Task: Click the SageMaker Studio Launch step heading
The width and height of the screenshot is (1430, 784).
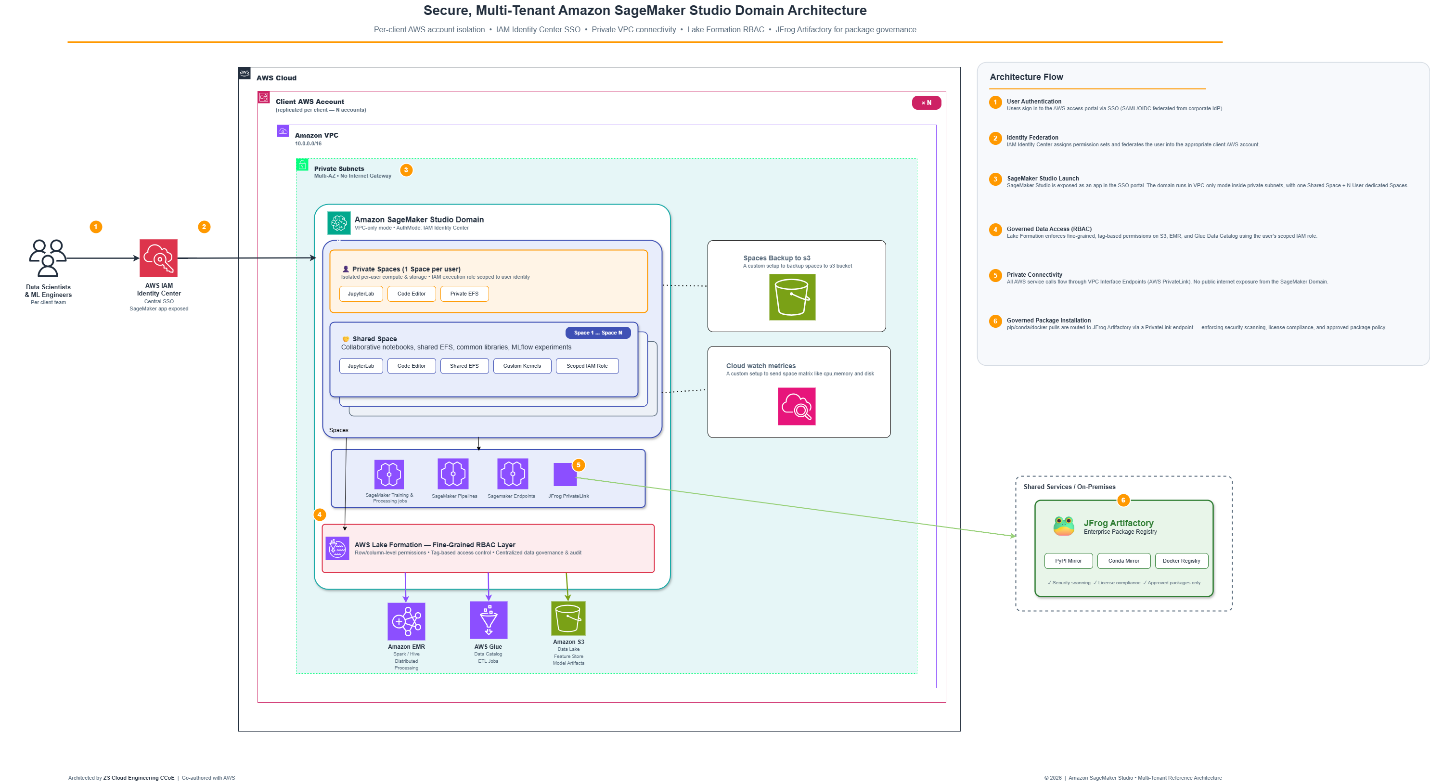Action: pyautogui.click(x=1042, y=177)
